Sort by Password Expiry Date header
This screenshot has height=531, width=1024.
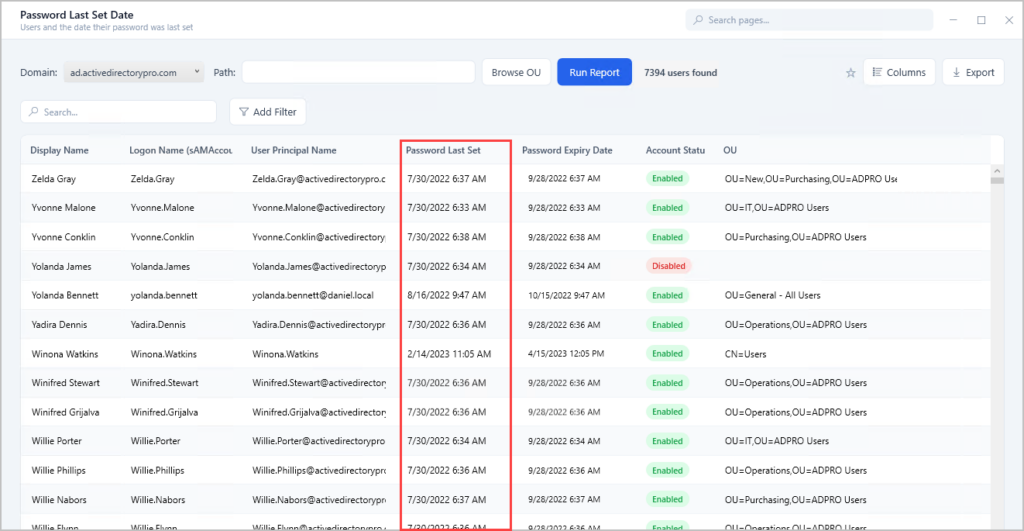click(x=567, y=150)
